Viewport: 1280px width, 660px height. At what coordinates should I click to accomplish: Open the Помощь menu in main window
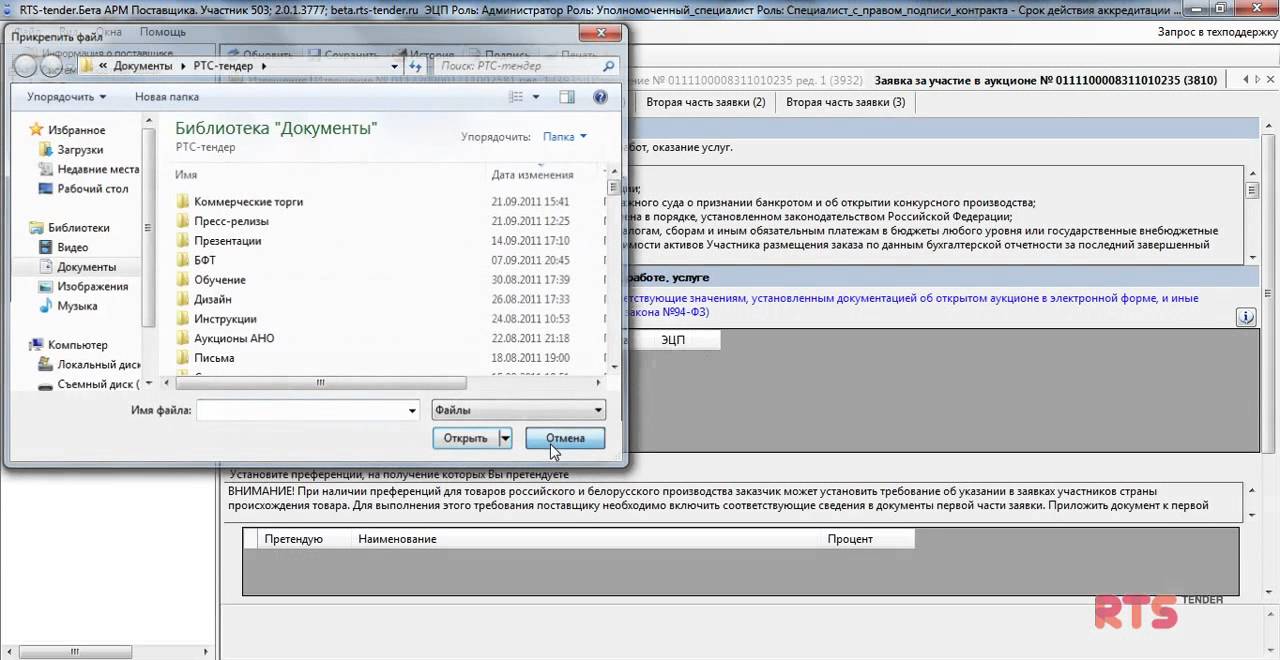[163, 32]
